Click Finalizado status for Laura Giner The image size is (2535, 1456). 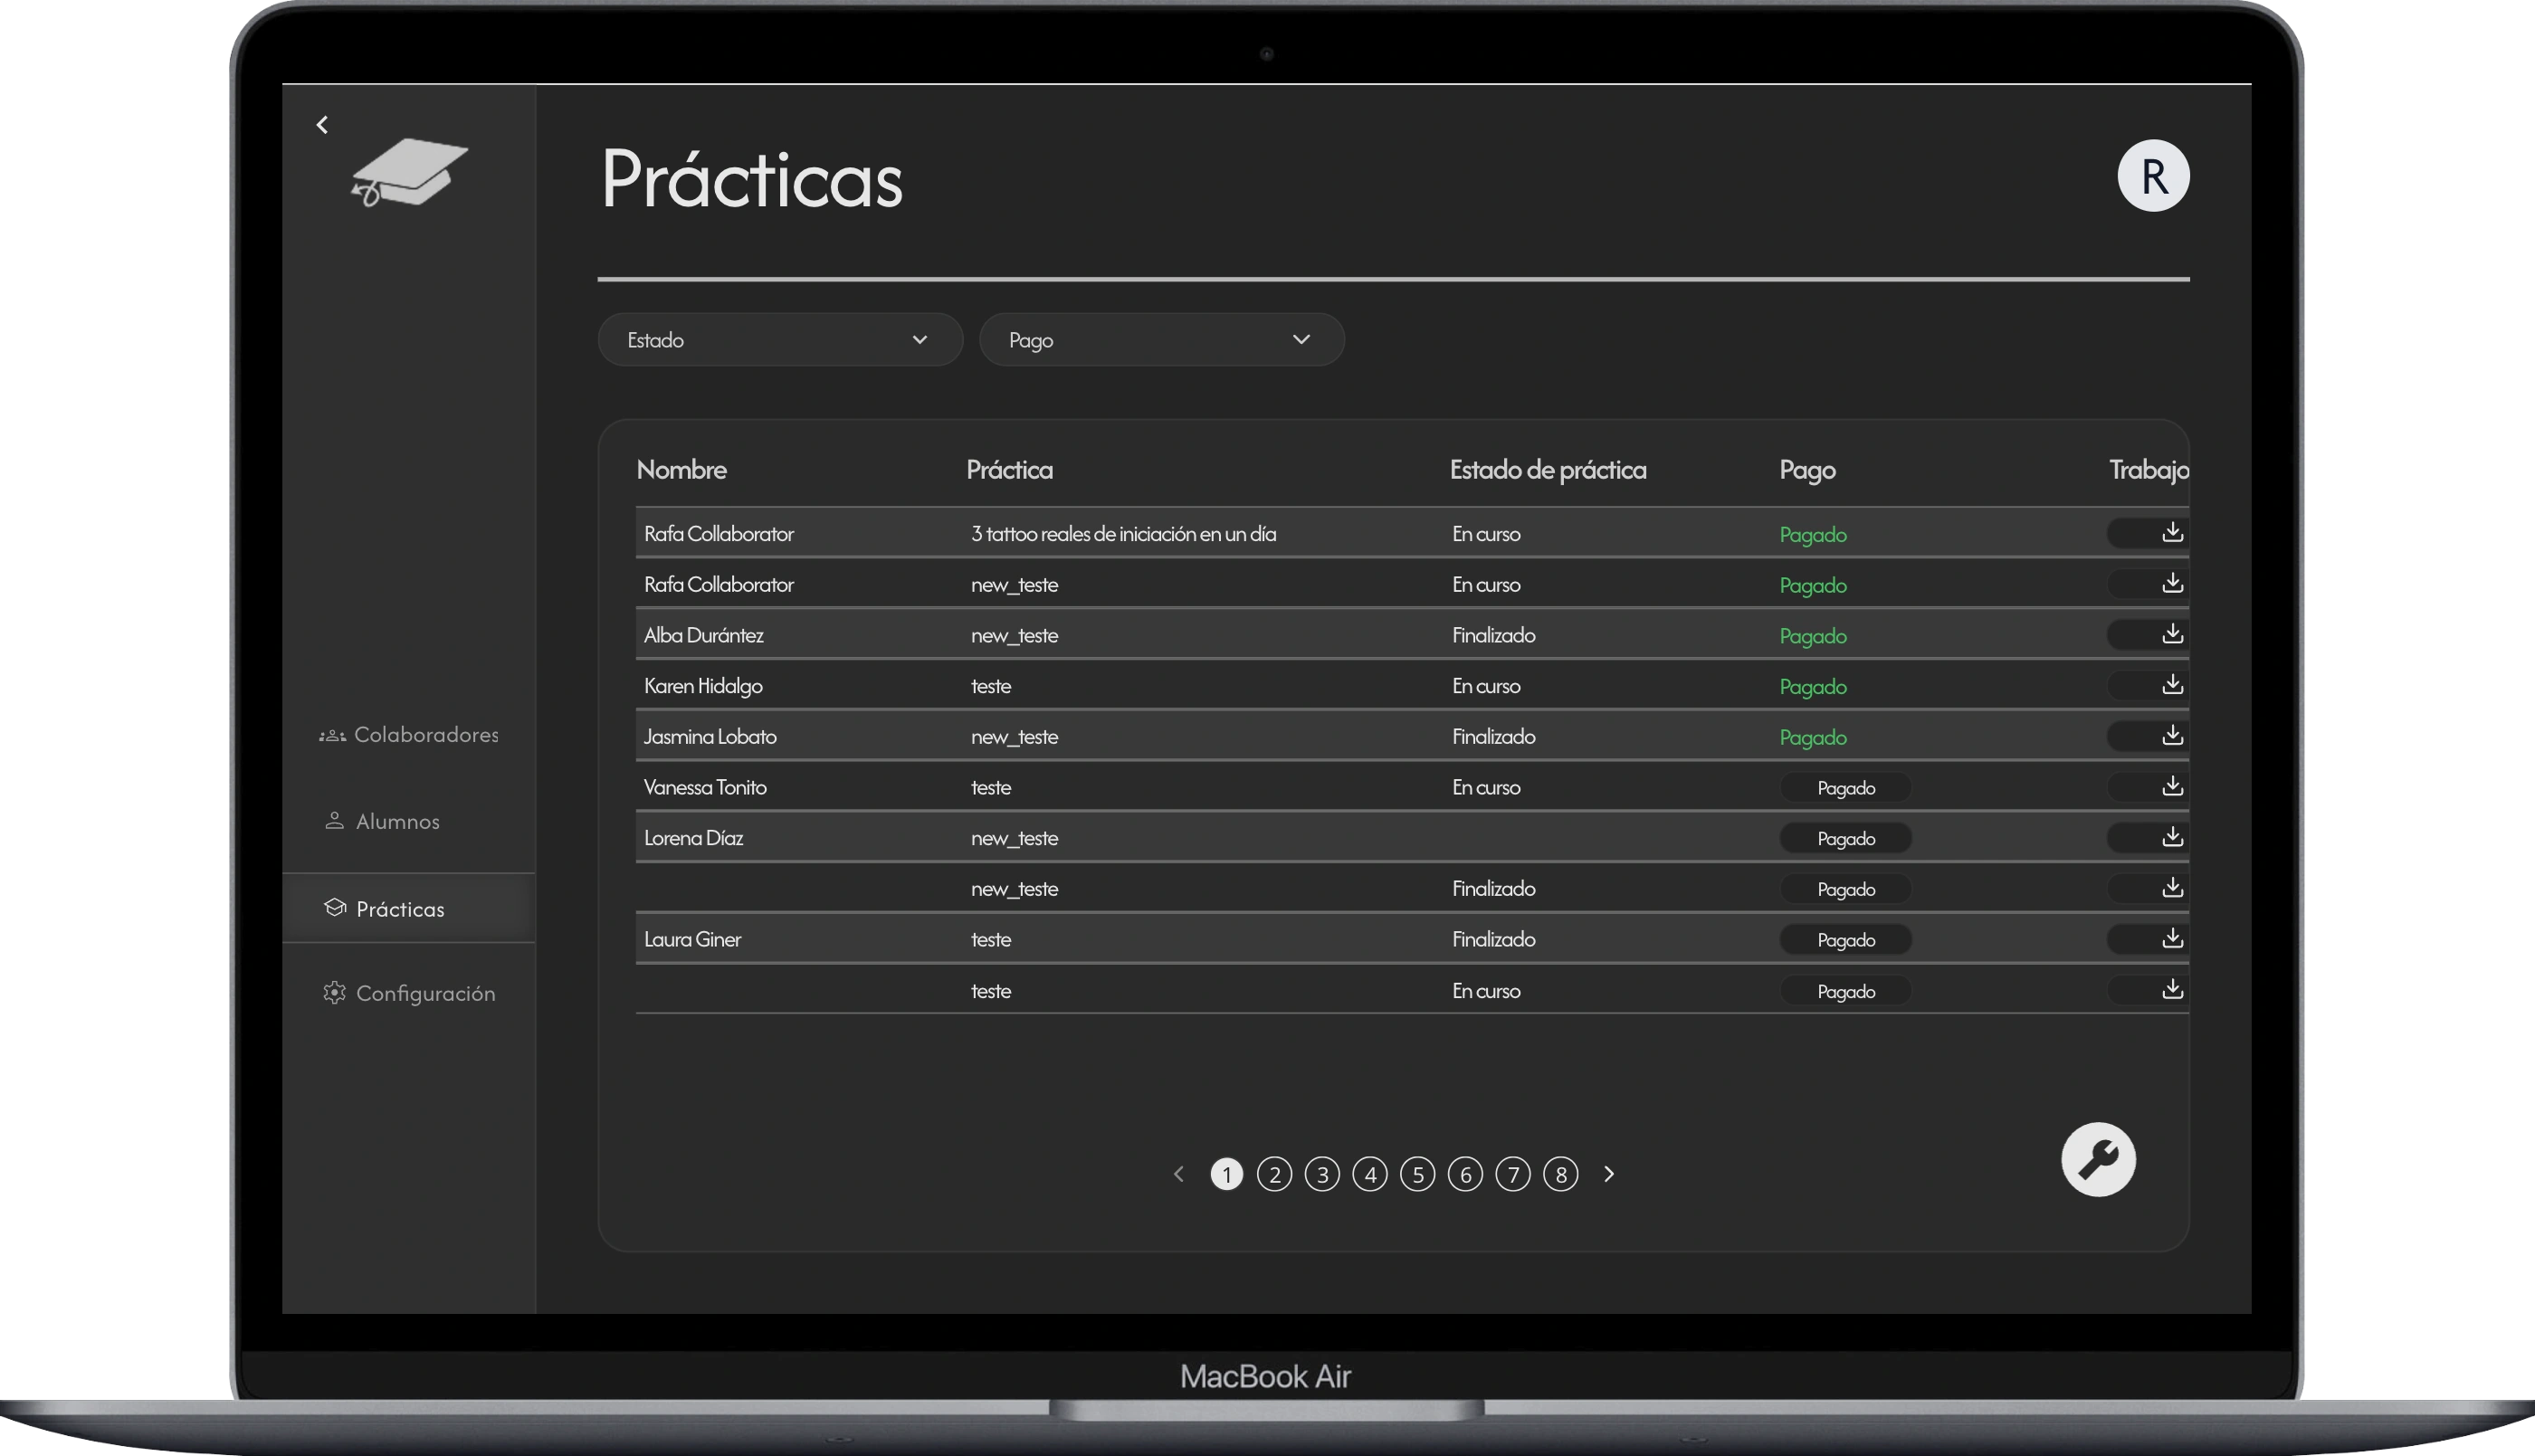point(1493,939)
